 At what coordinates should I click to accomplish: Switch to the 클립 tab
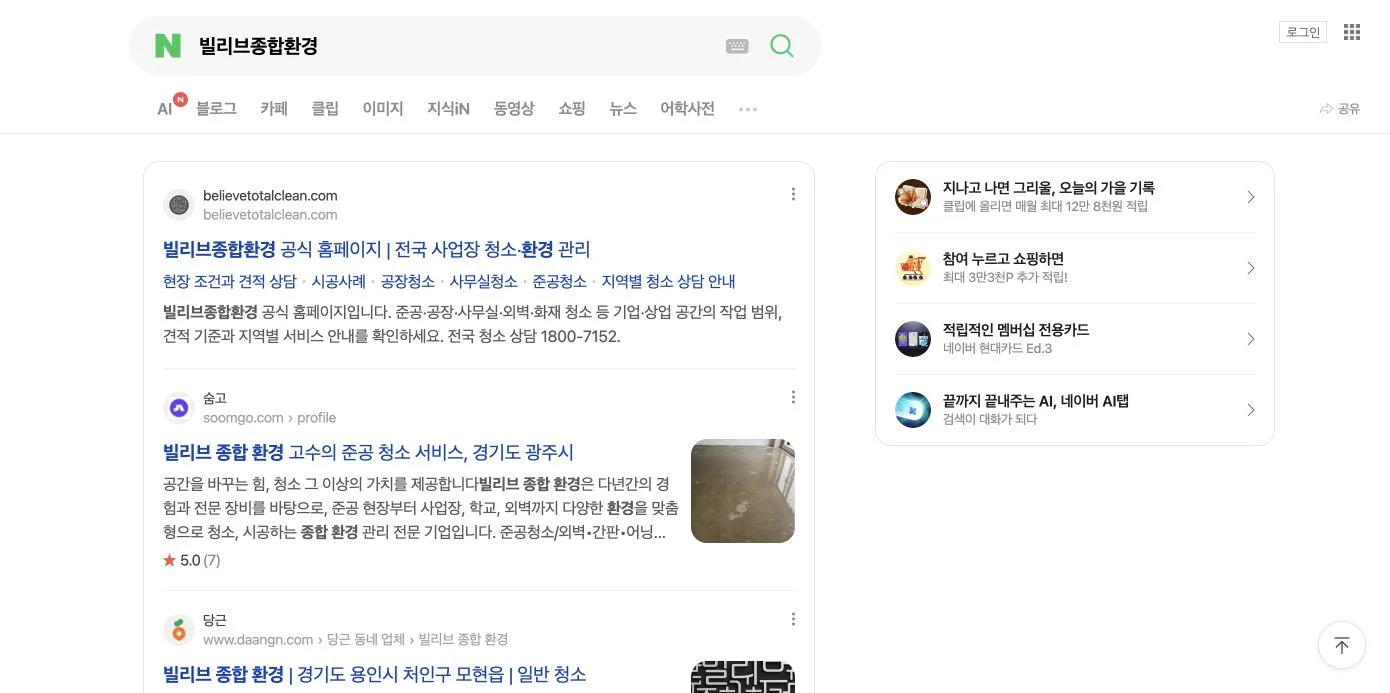coord(325,109)
